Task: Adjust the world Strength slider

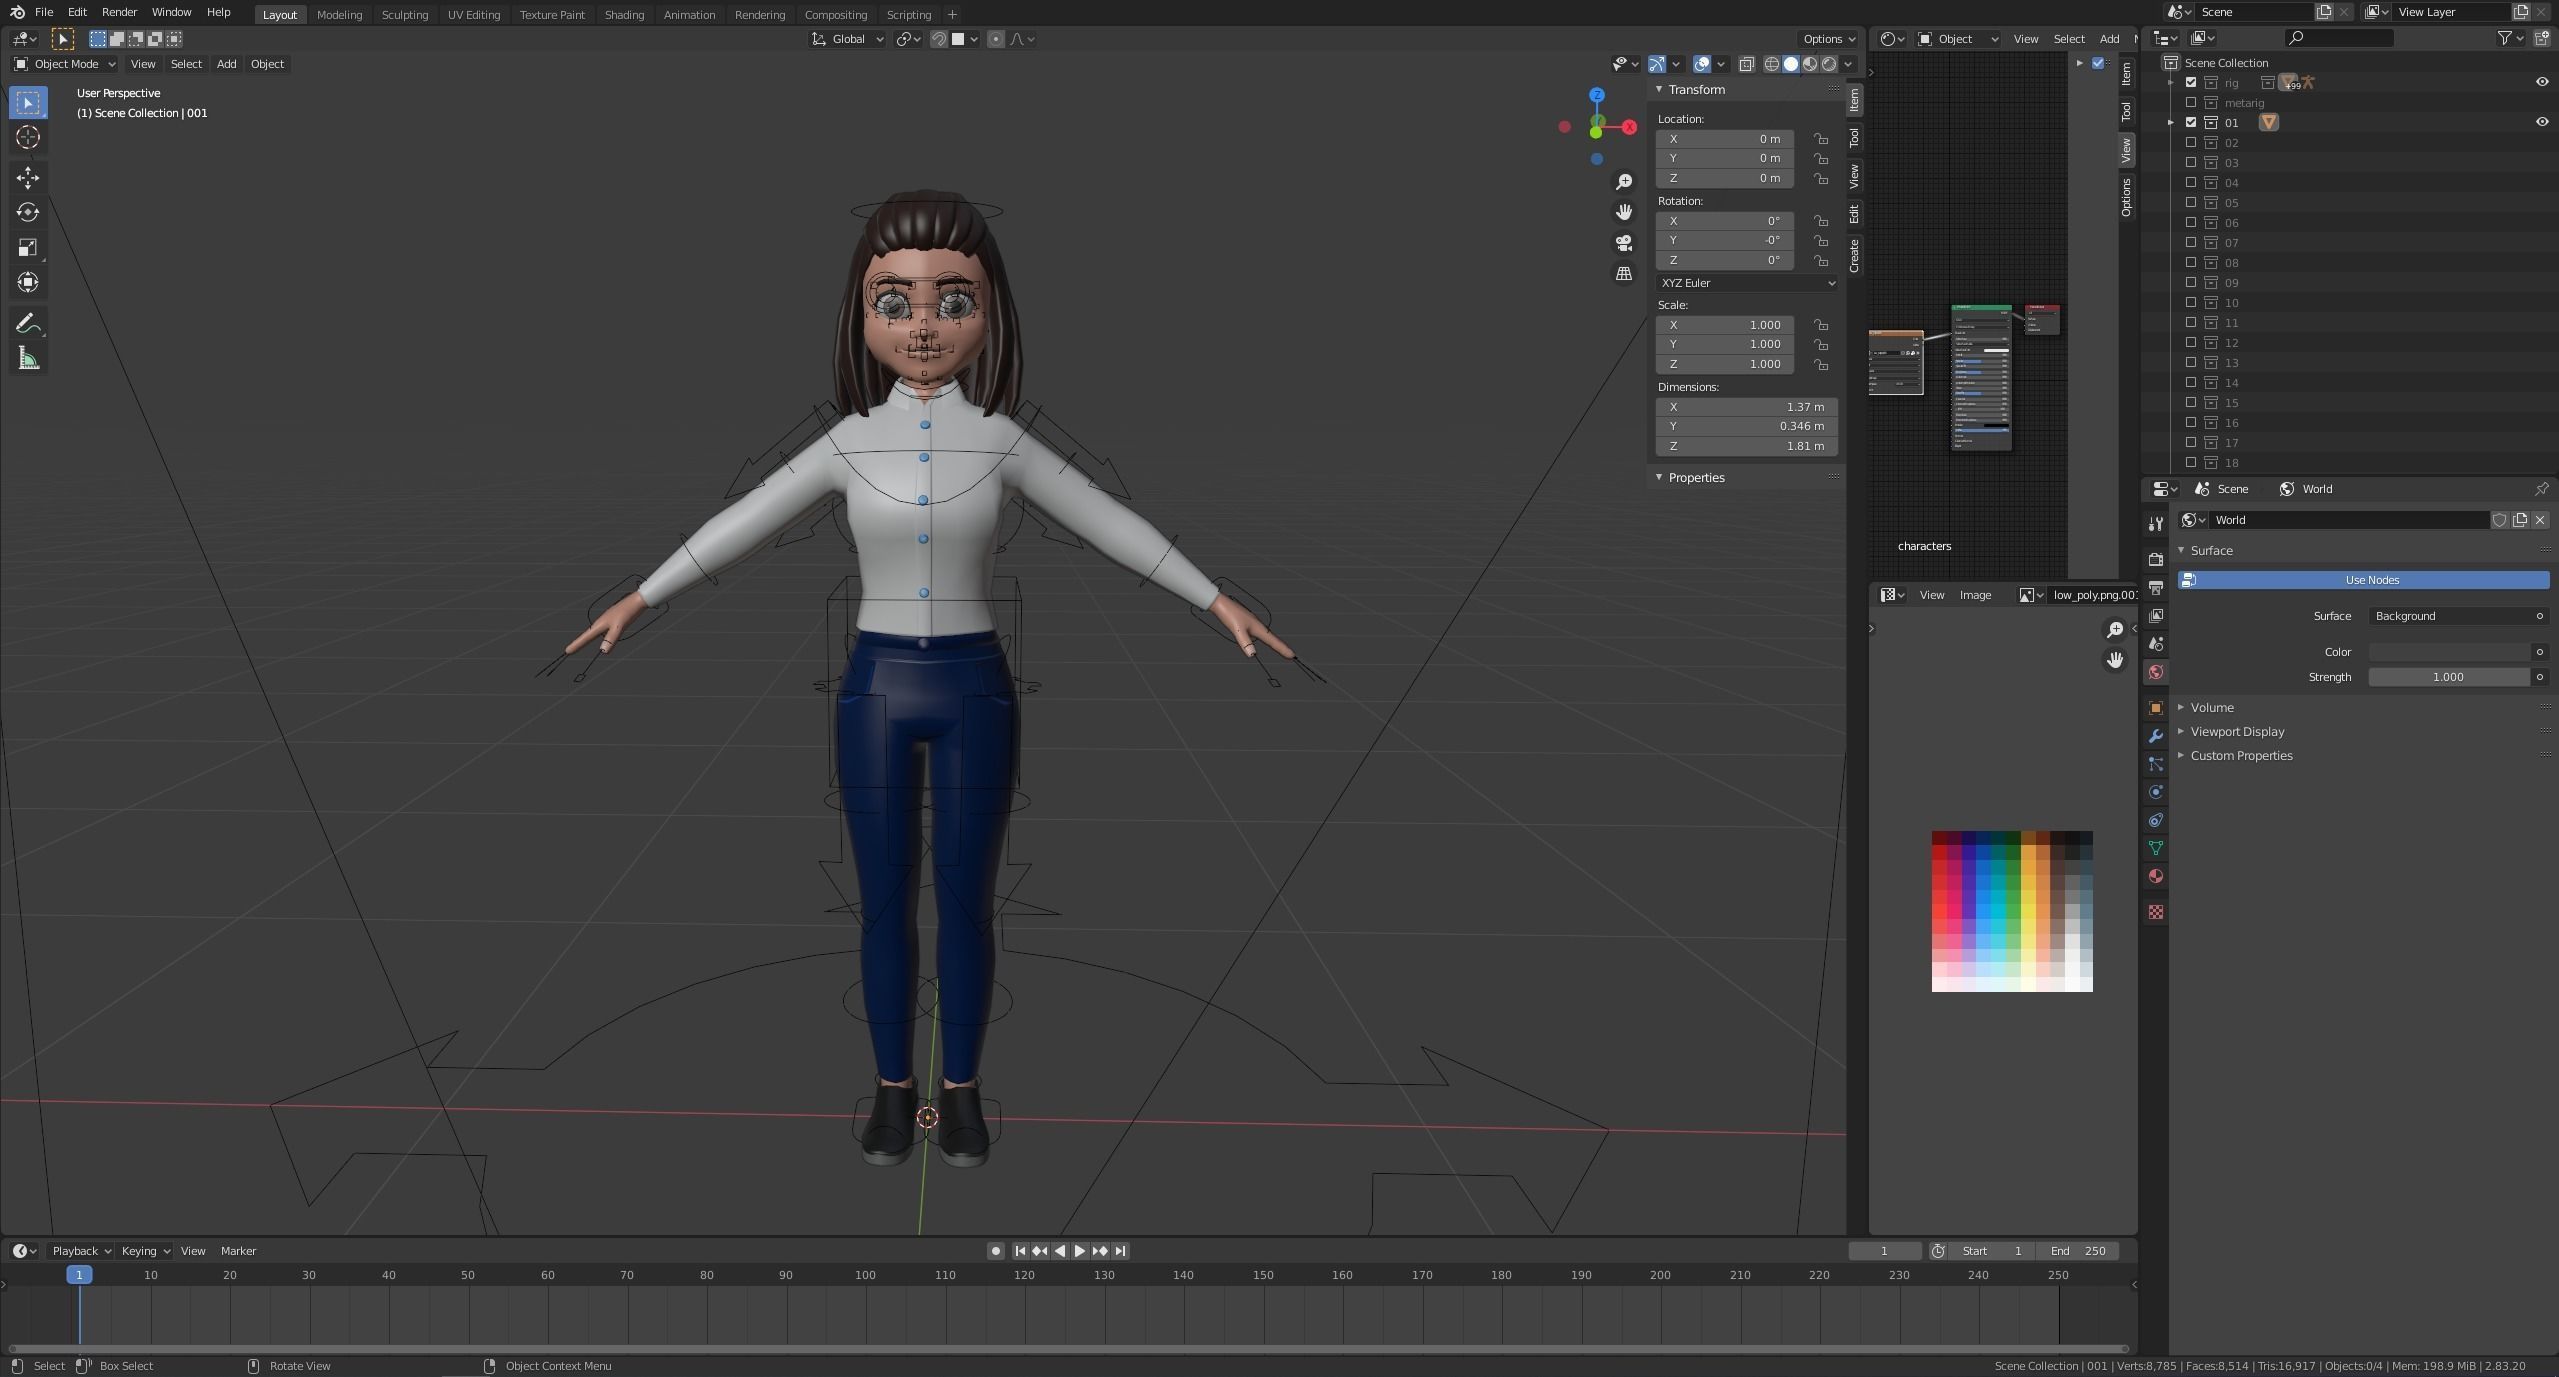Action: pos(2449,677)
